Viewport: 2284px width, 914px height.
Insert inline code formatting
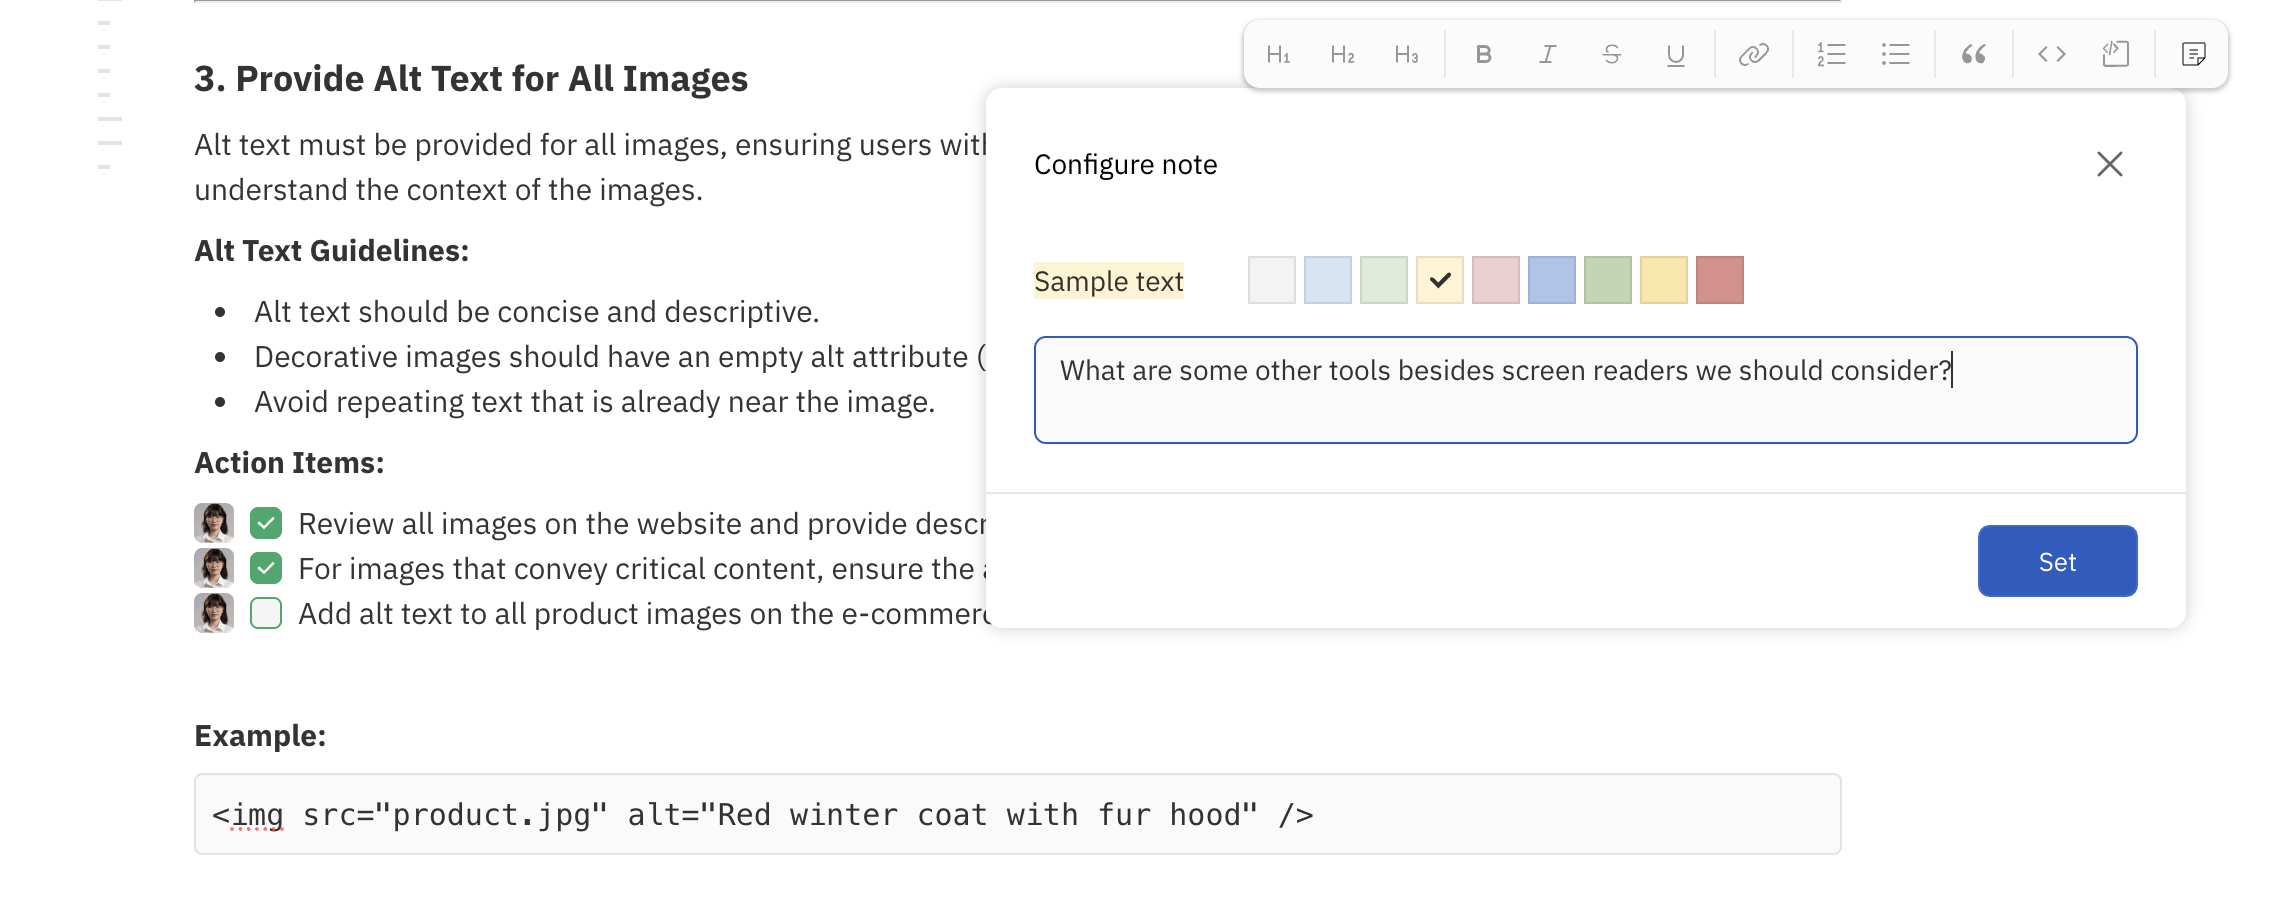tap(2051, 55)
